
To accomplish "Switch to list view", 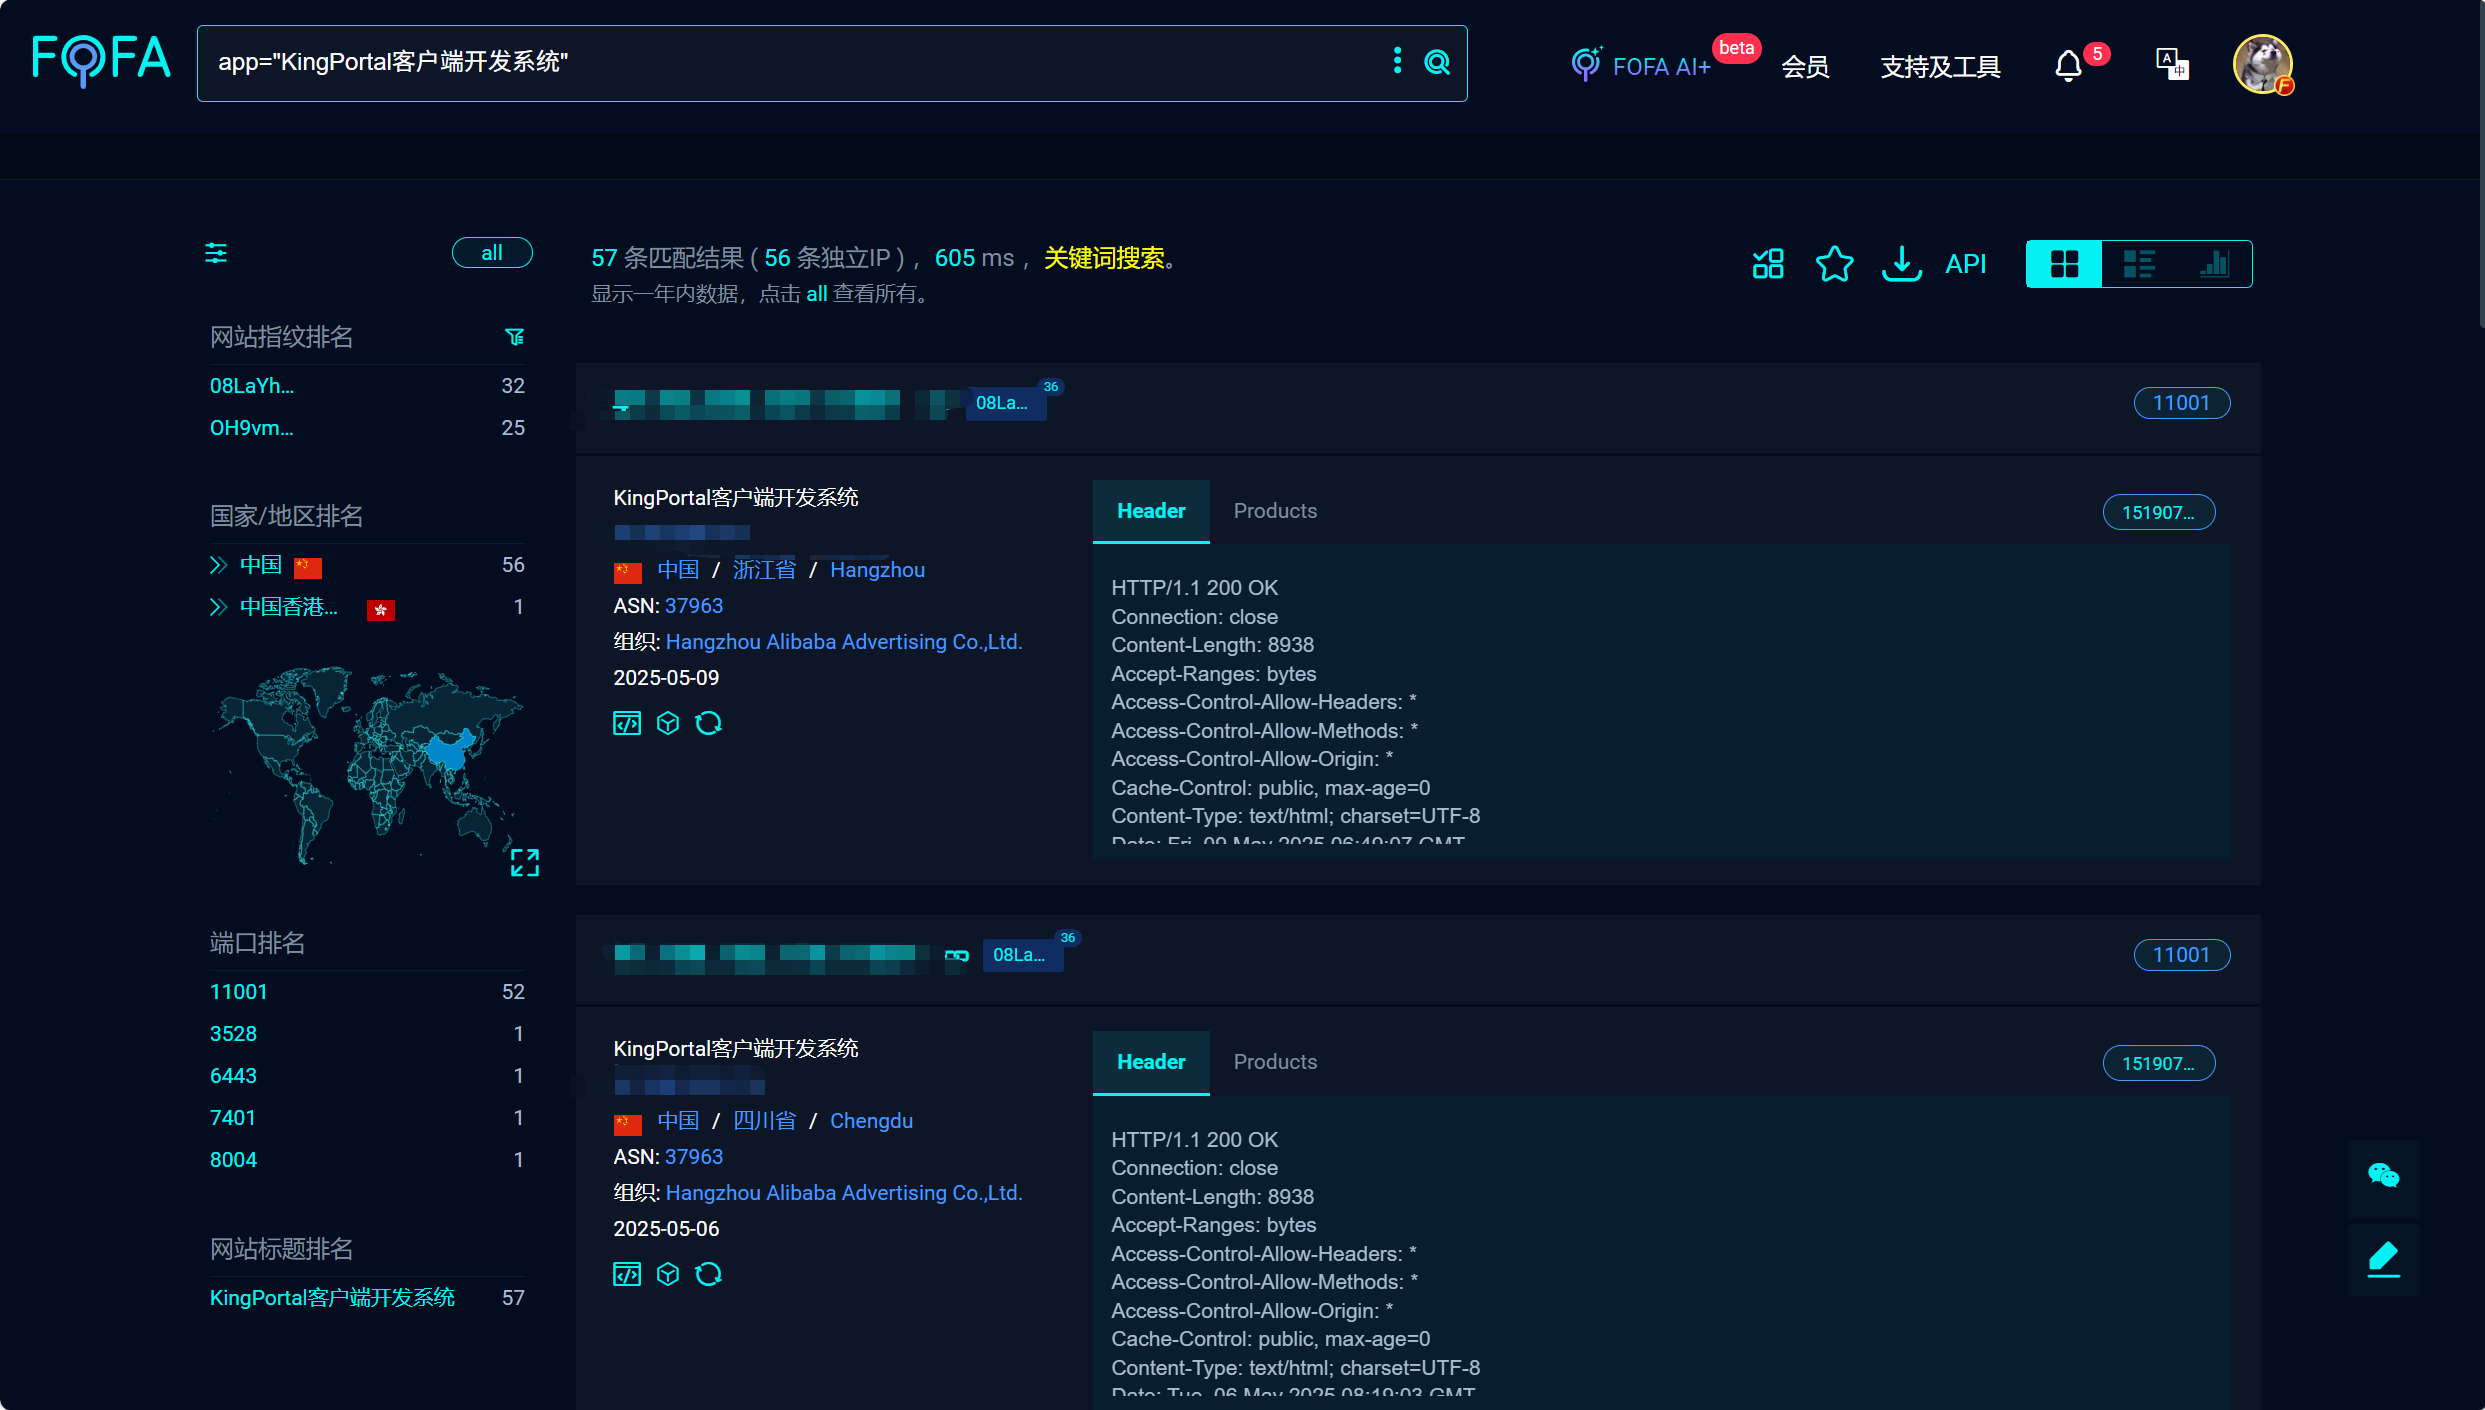I will coord(2139,264).
